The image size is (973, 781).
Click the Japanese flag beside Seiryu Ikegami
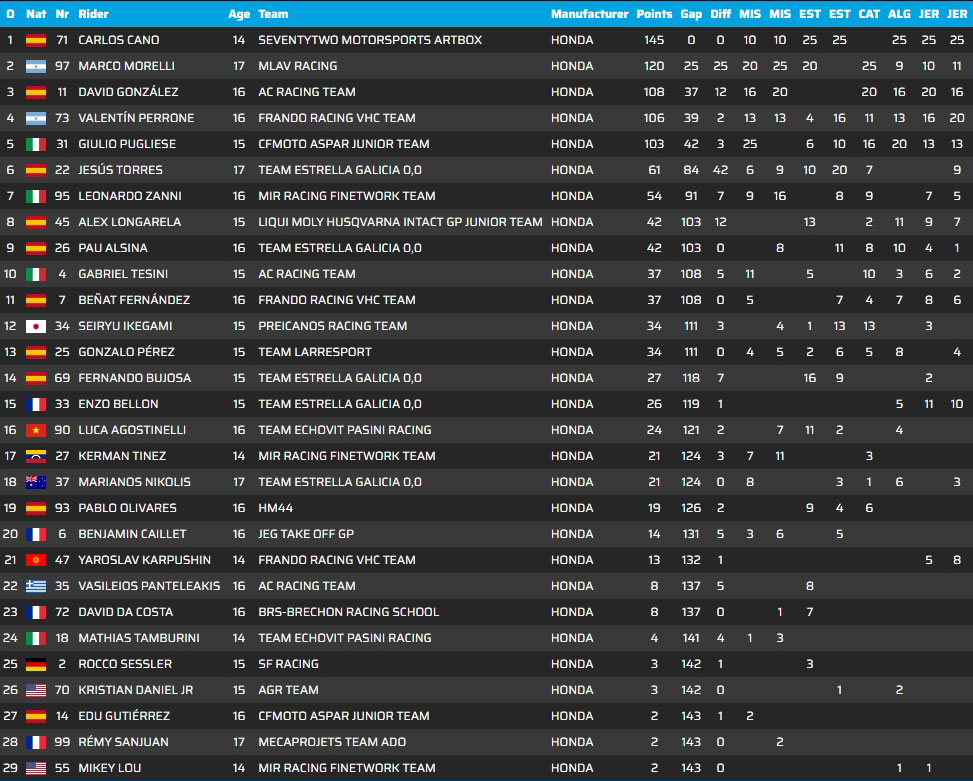[36, 326]
